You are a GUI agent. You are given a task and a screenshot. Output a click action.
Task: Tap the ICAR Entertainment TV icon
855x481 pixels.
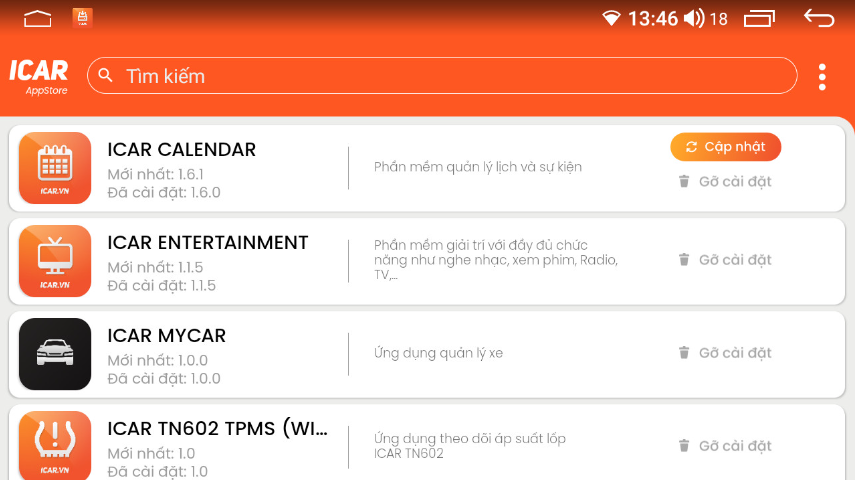(55, 261)
